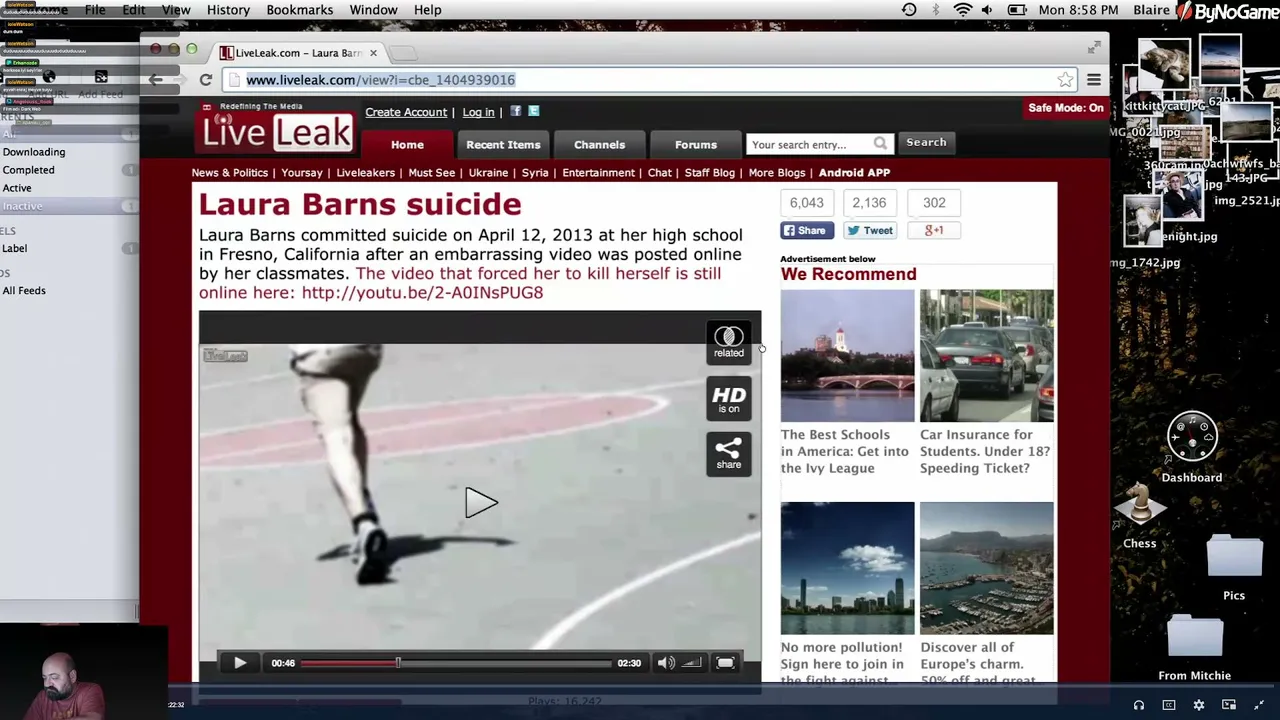Open the Syria category
Image resolution: width=1280 pixels, height=720 pixels.
[x=535, y=173]
